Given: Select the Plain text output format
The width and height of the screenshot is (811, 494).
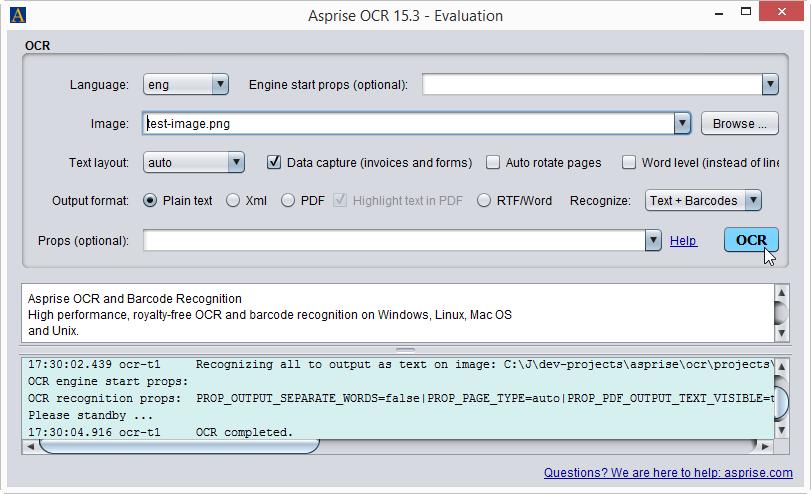Looking at the screenshot, I should tap(151, 200).
